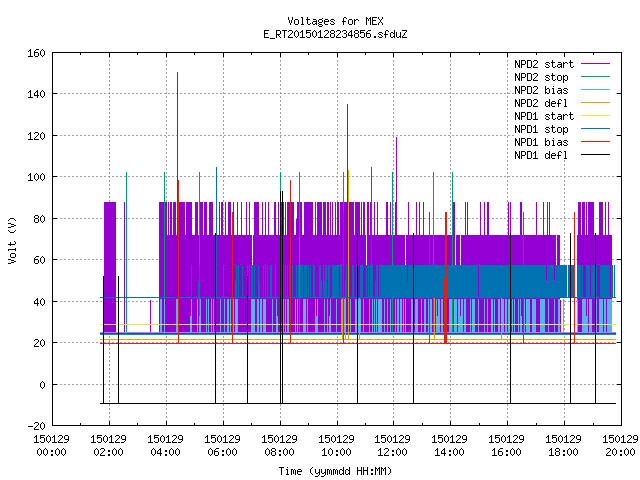Click the x-axis tick label 150129 18:00
This screenshot has width=640, height=480.
click(x=563, y=446)
